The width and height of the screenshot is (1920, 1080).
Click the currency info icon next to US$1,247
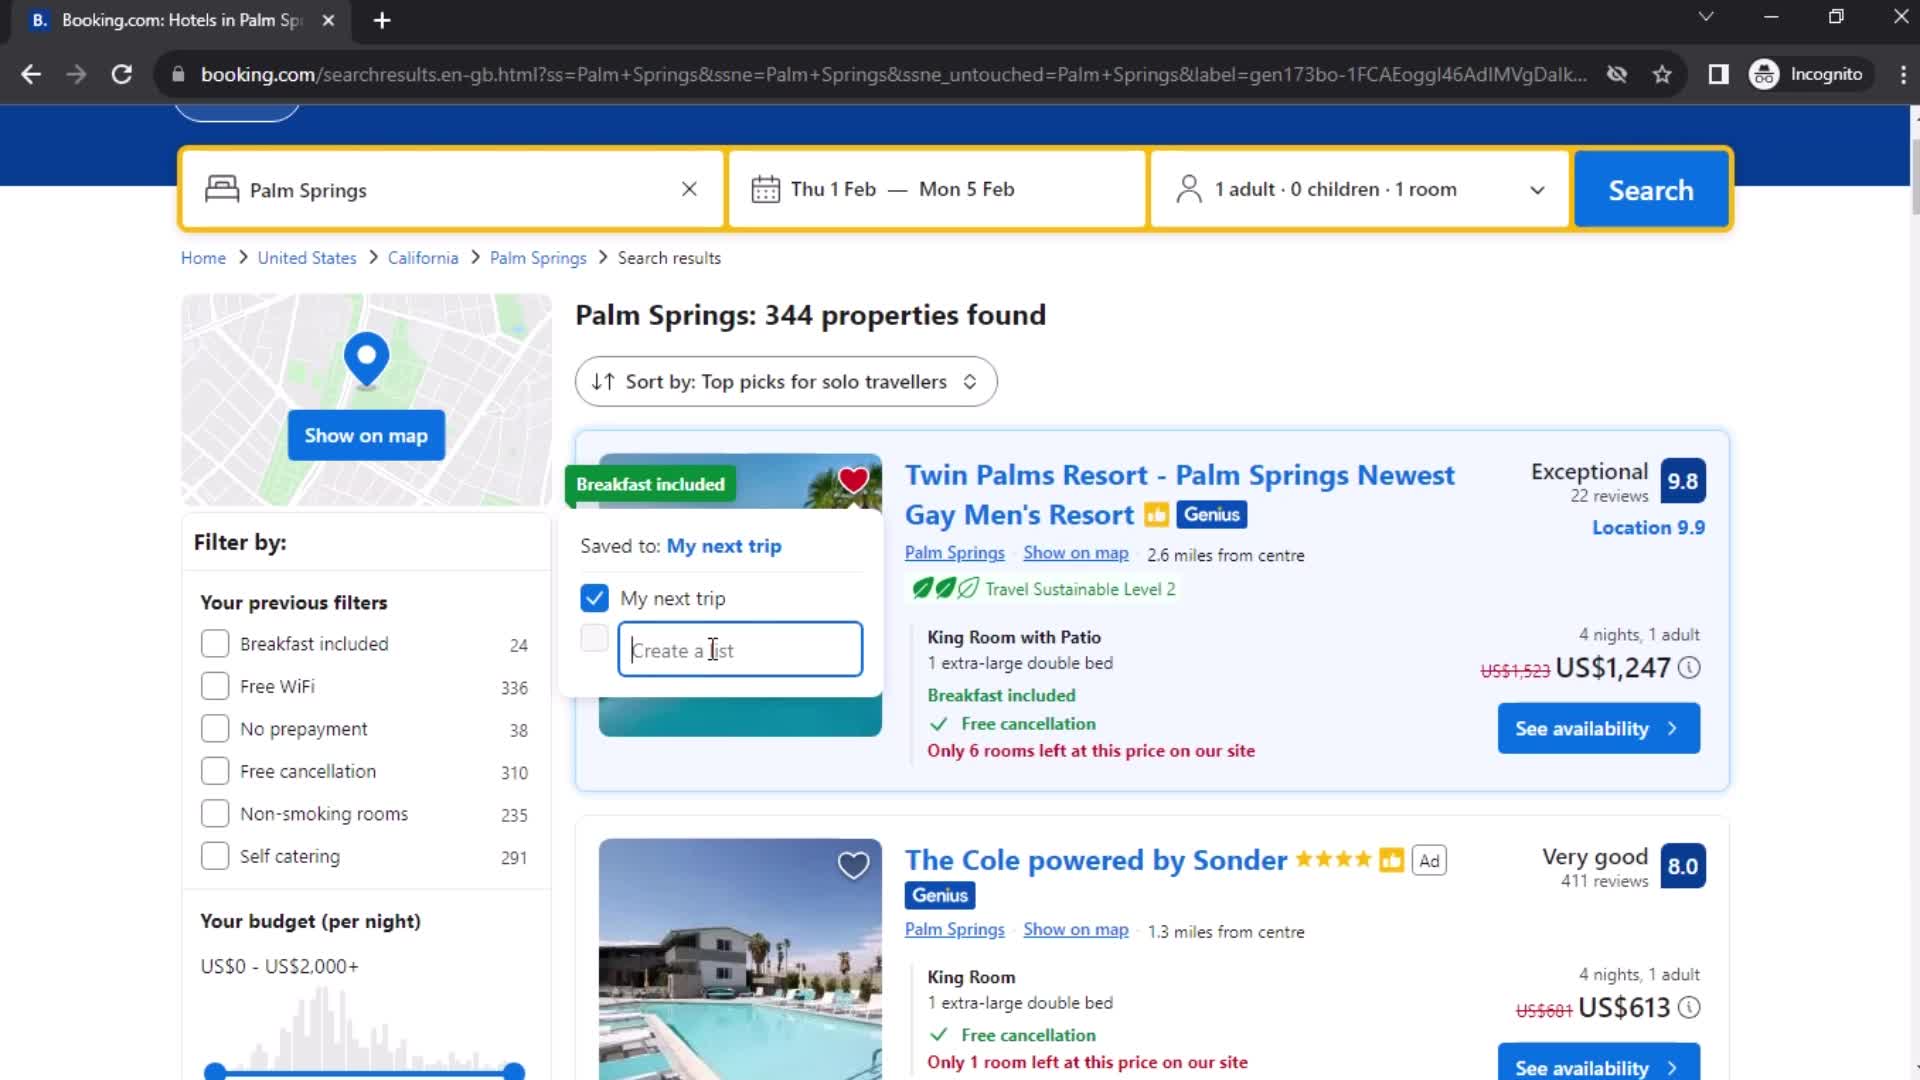[1691, 667]
